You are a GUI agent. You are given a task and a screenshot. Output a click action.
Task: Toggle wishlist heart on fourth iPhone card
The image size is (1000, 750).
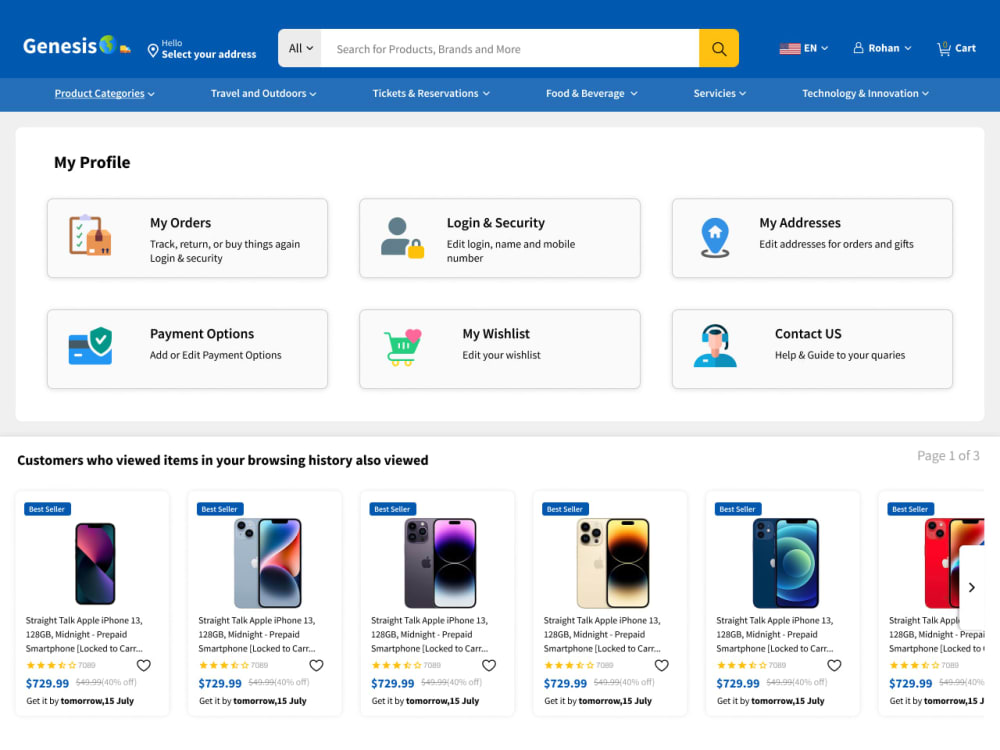(x=662, y=665)
